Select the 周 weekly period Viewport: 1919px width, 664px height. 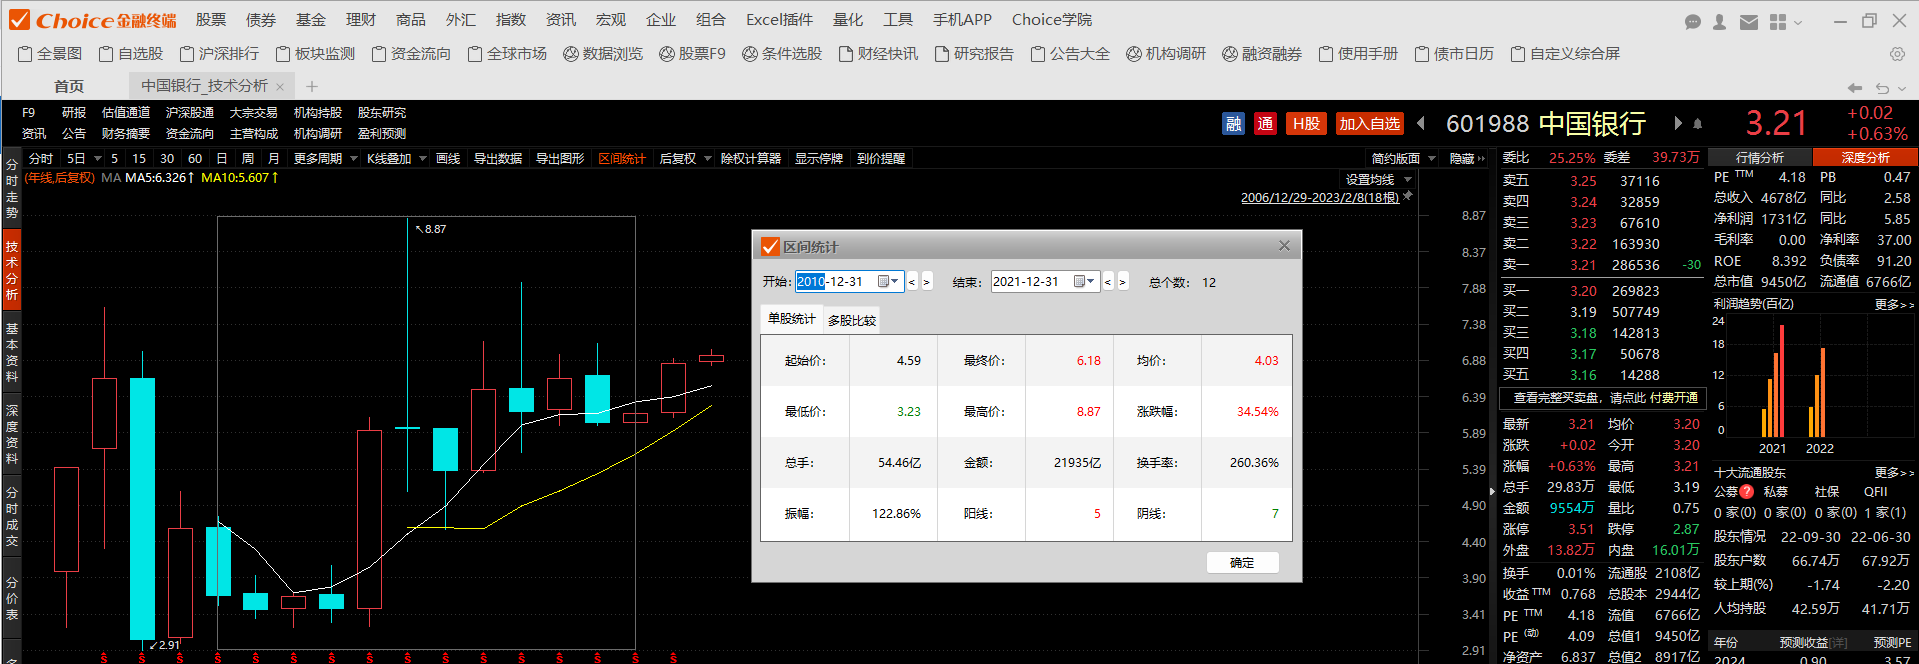(247, 158)
